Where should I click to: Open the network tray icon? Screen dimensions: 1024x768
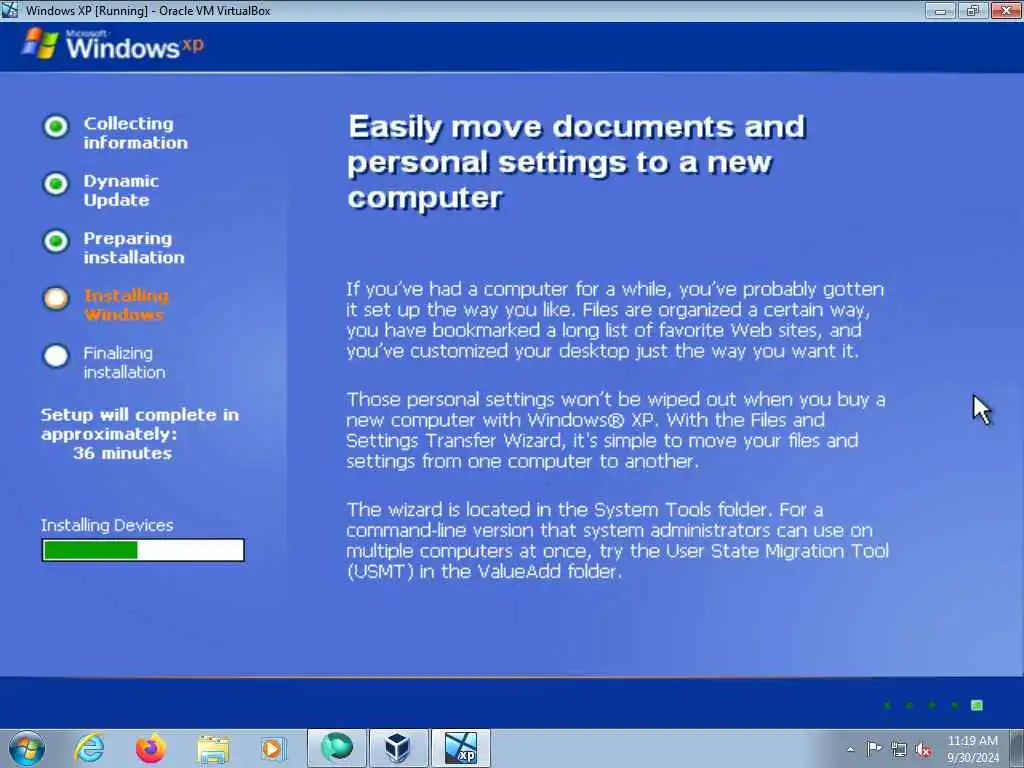899,750
